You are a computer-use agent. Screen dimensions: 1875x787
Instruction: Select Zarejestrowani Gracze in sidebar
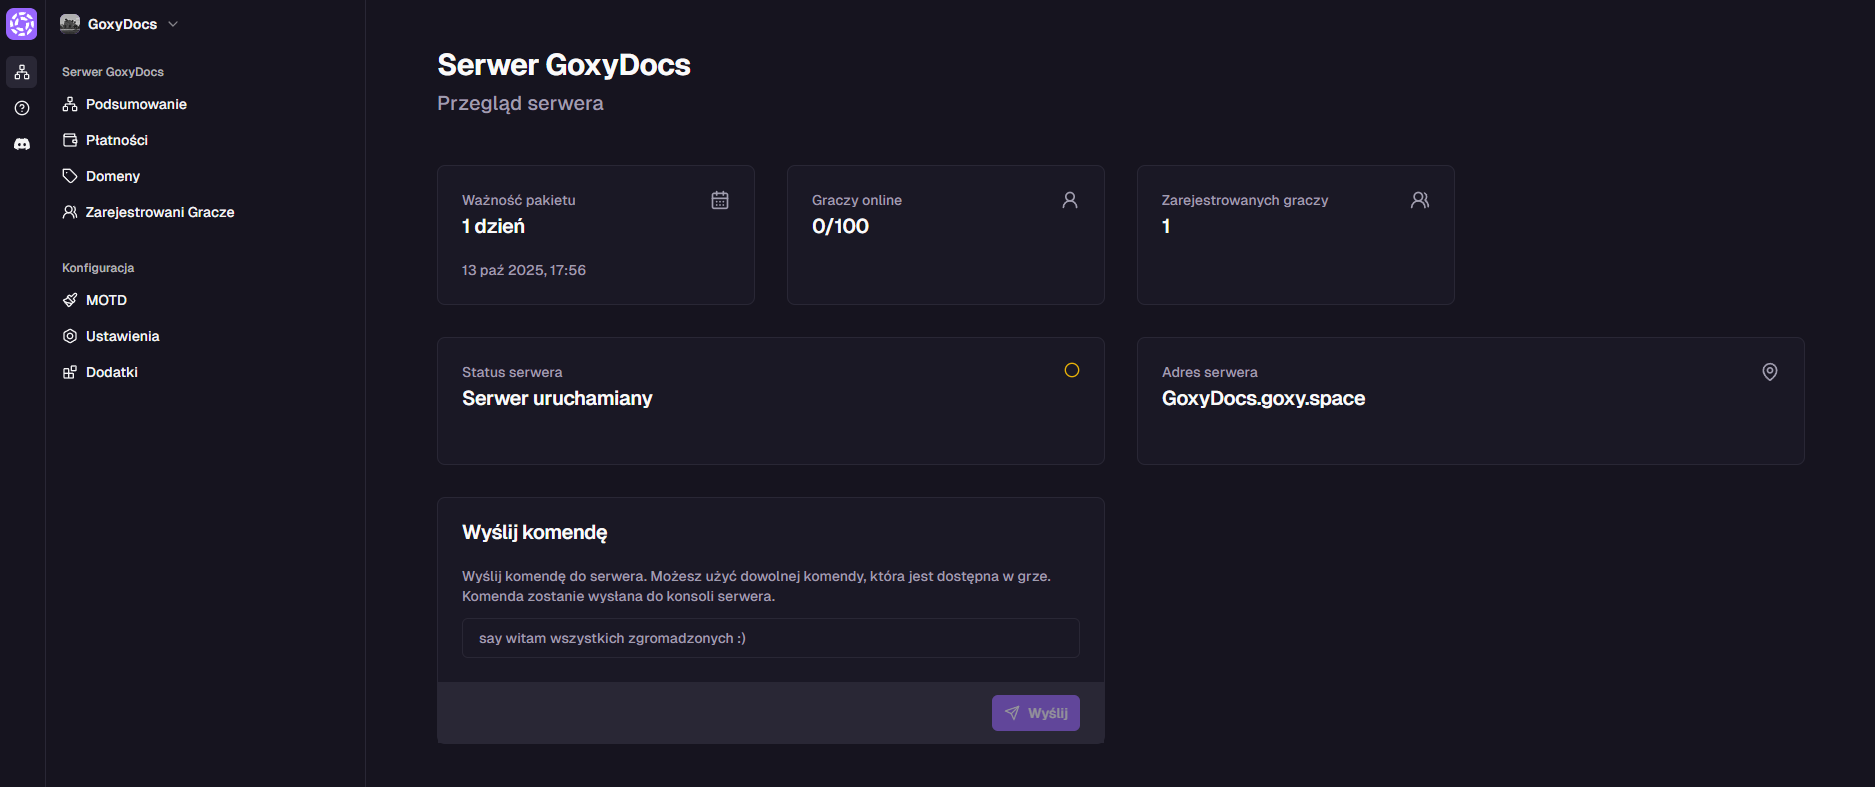159,212
